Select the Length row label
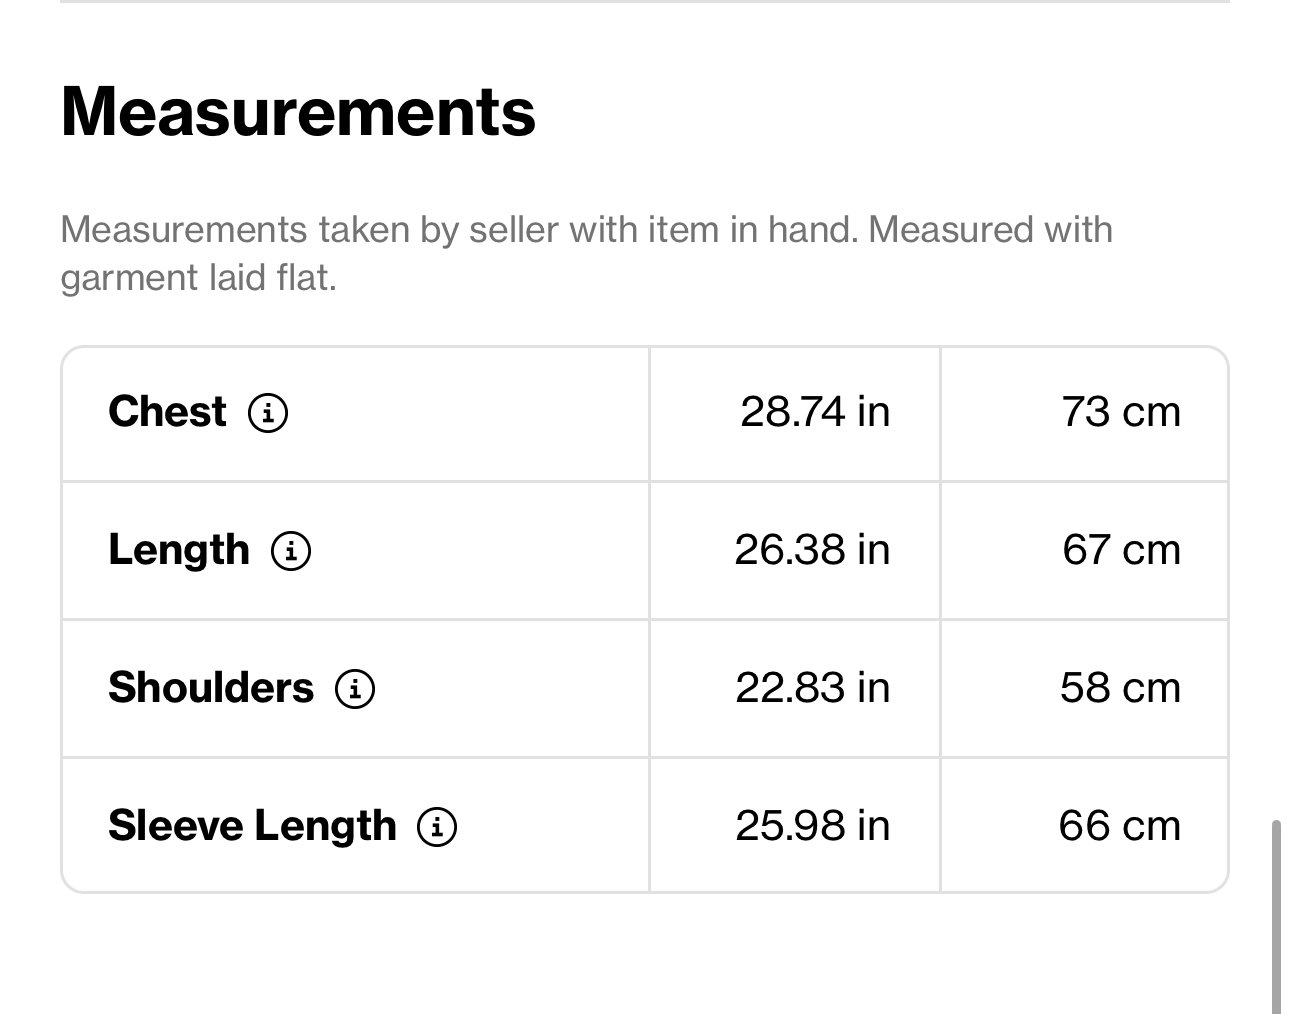This screenshot has height=1014, width=1290. (179, 550)
